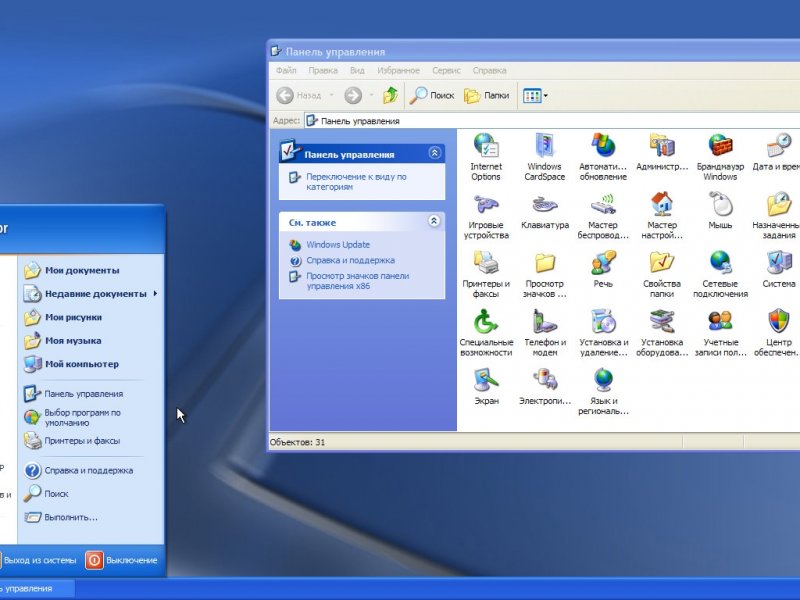Launch Мастер беспроводной сети icon
800x600 pixels.
(603, 215)
